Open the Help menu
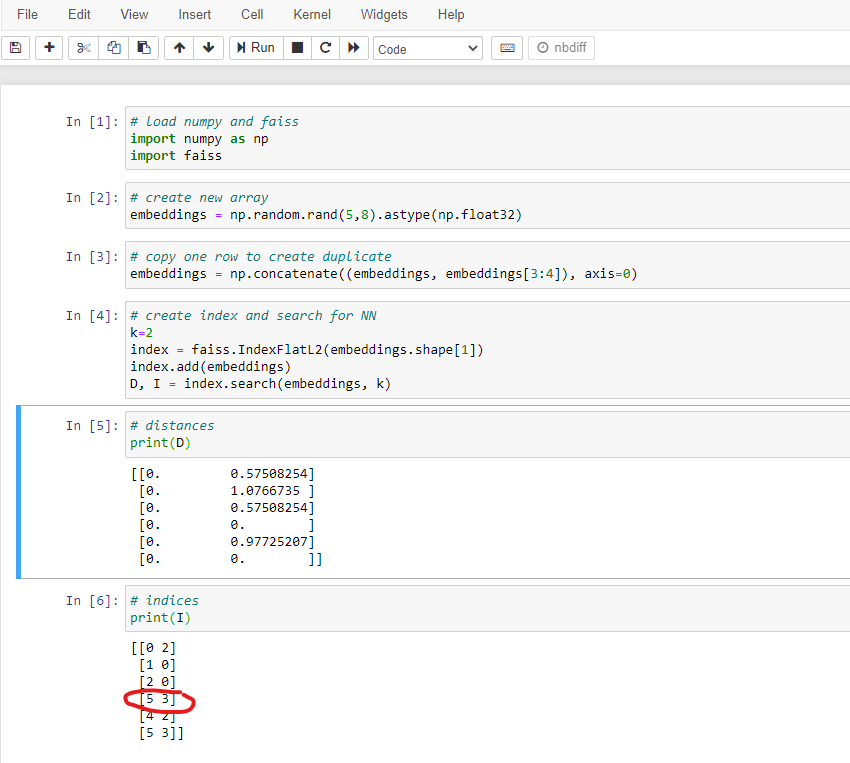Screen dimensions: 850x763 [451, 15]
